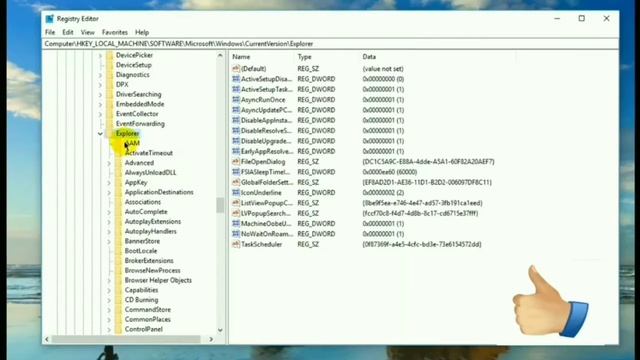Click the TaskScheduler string icon

pyautogui.click(x=236, y=244)
